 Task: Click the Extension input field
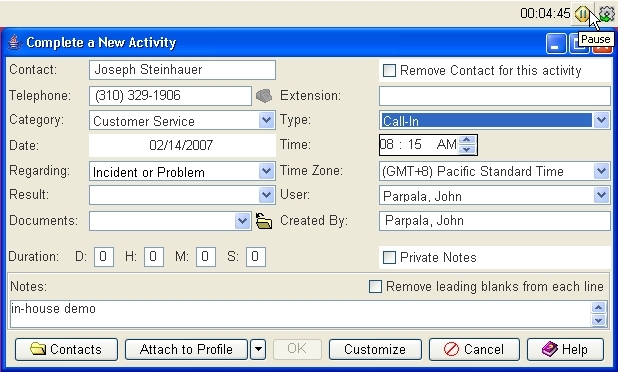click(495, 96)
